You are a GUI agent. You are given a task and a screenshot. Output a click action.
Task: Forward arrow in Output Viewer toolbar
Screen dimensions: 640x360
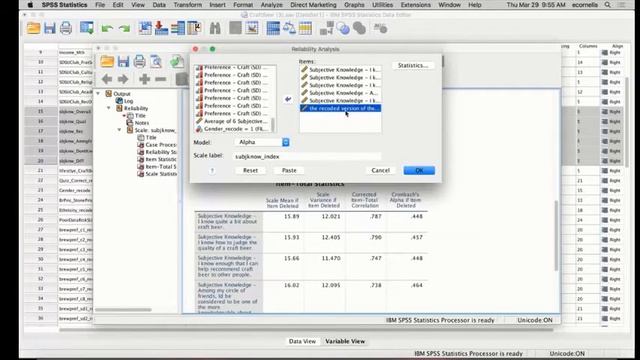123,79
